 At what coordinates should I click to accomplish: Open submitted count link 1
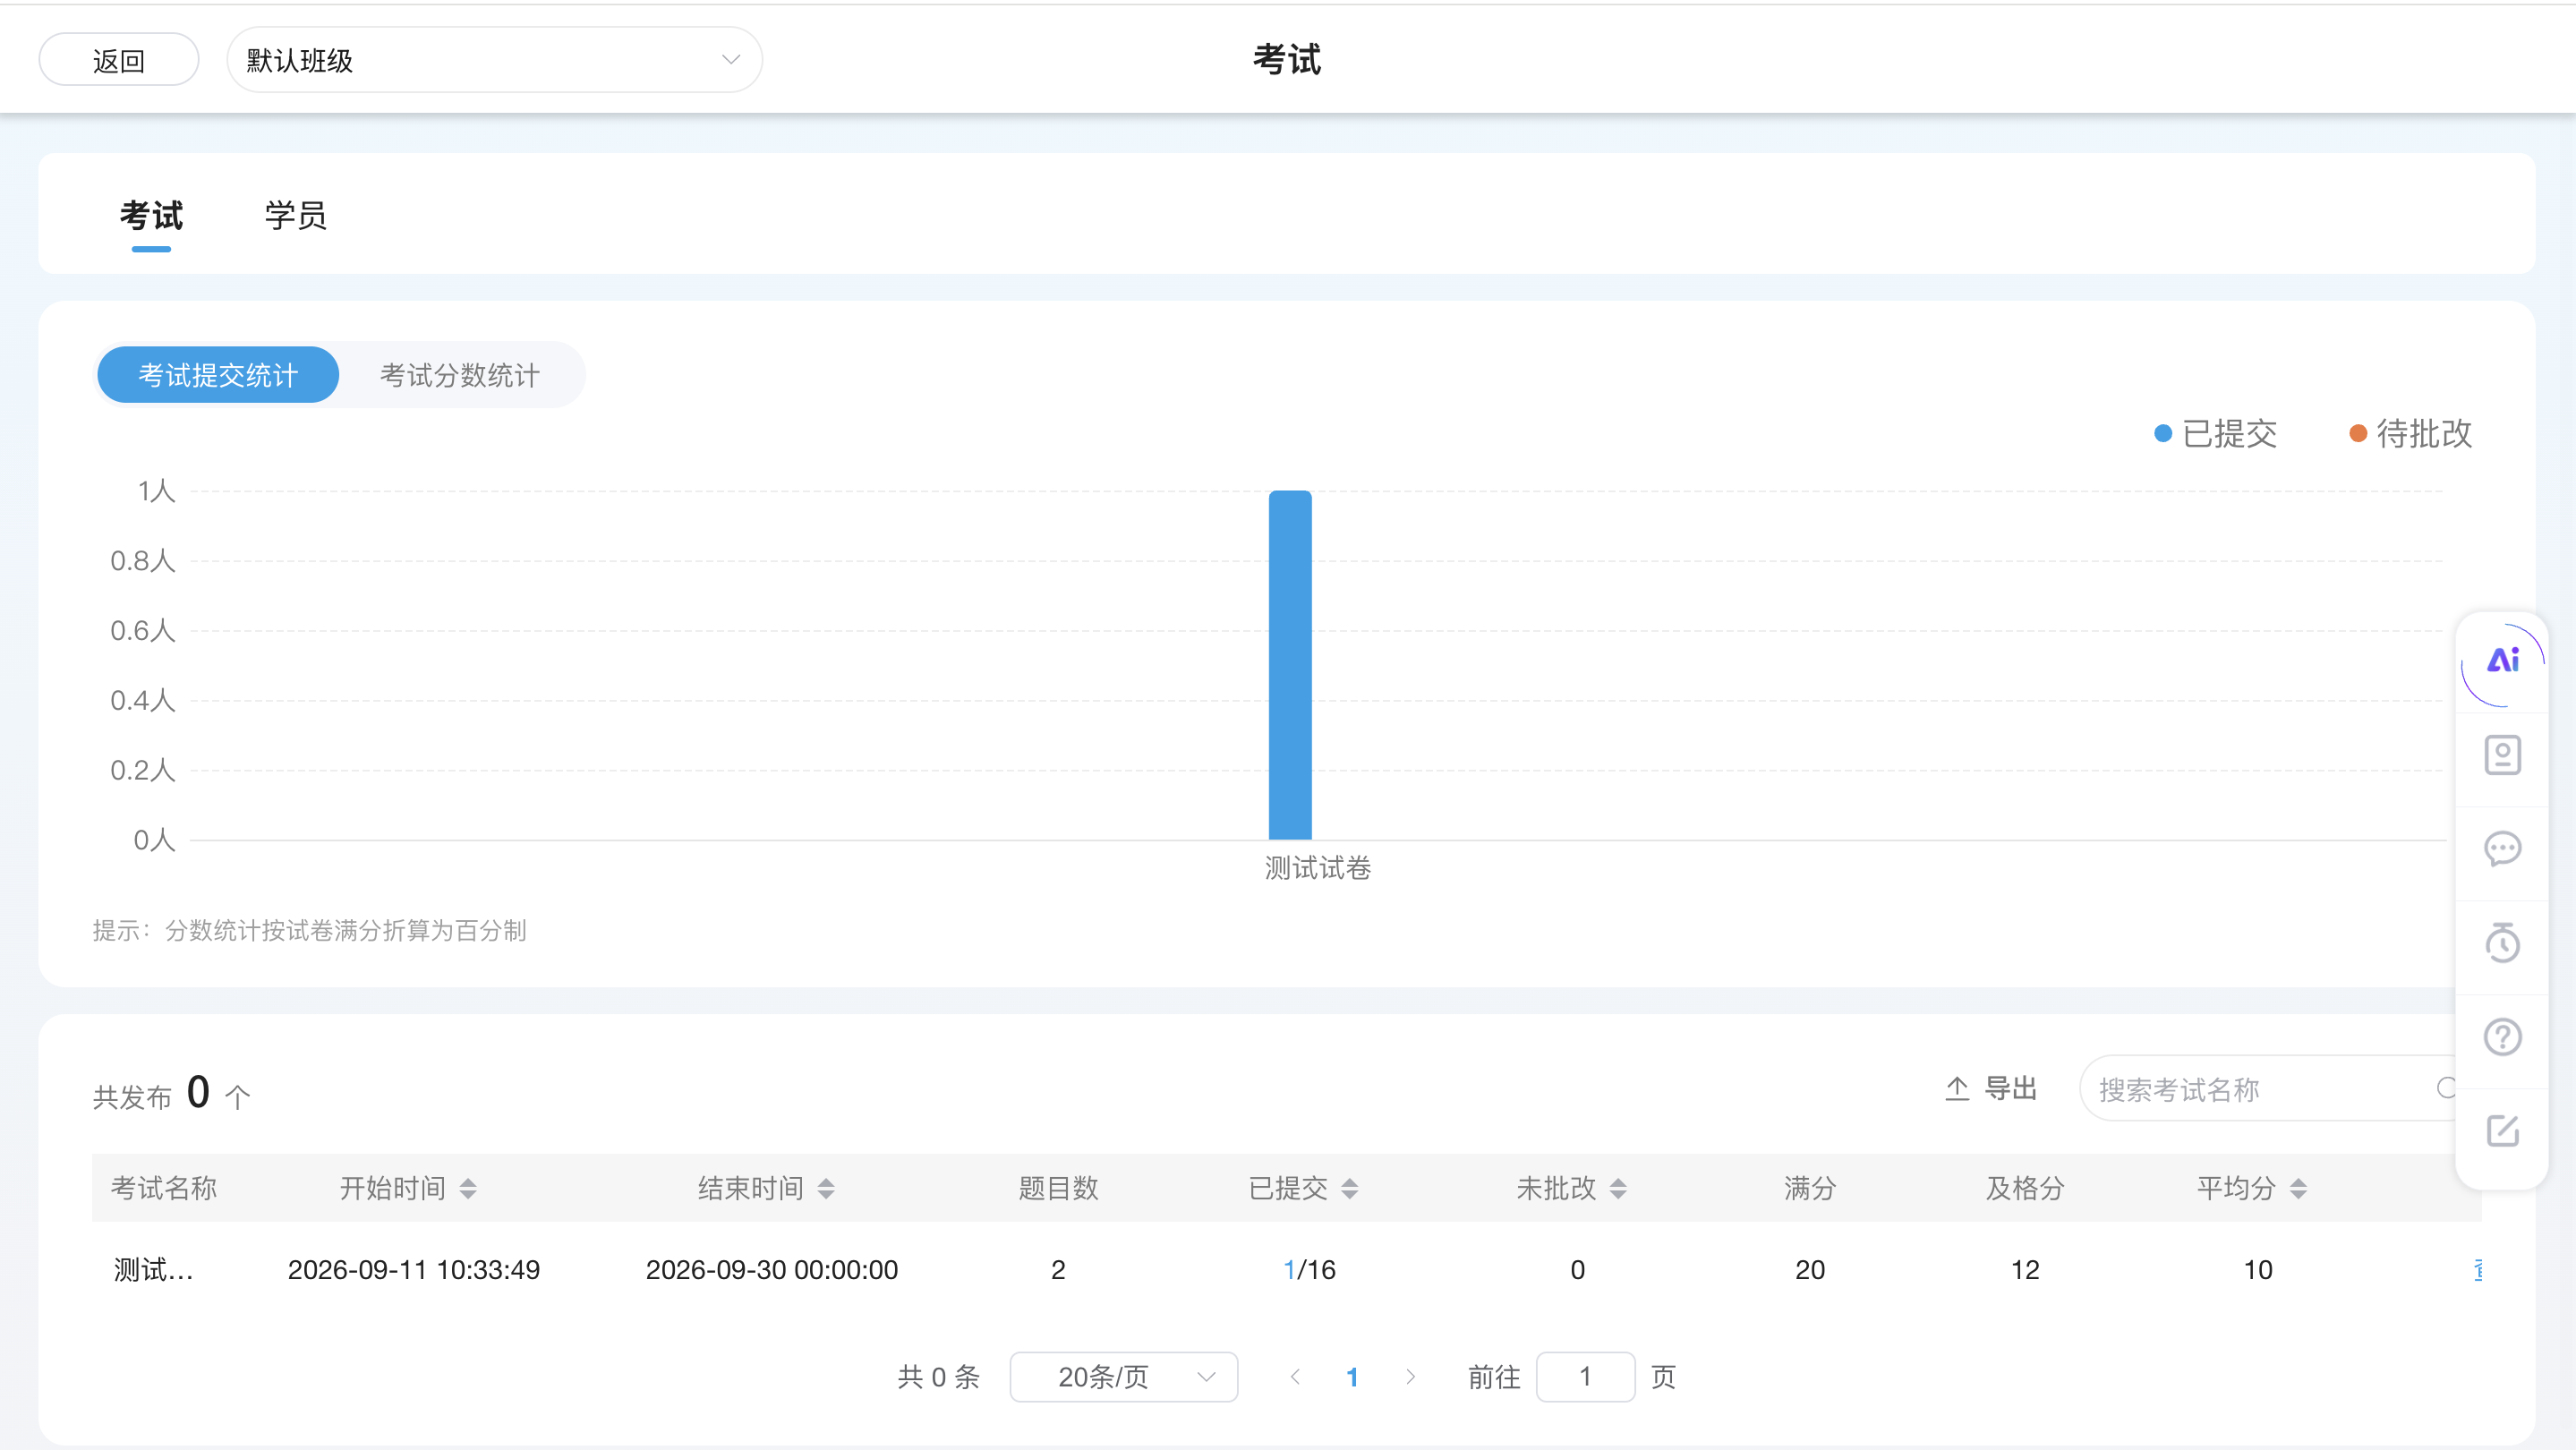tap(1289, 1270)
